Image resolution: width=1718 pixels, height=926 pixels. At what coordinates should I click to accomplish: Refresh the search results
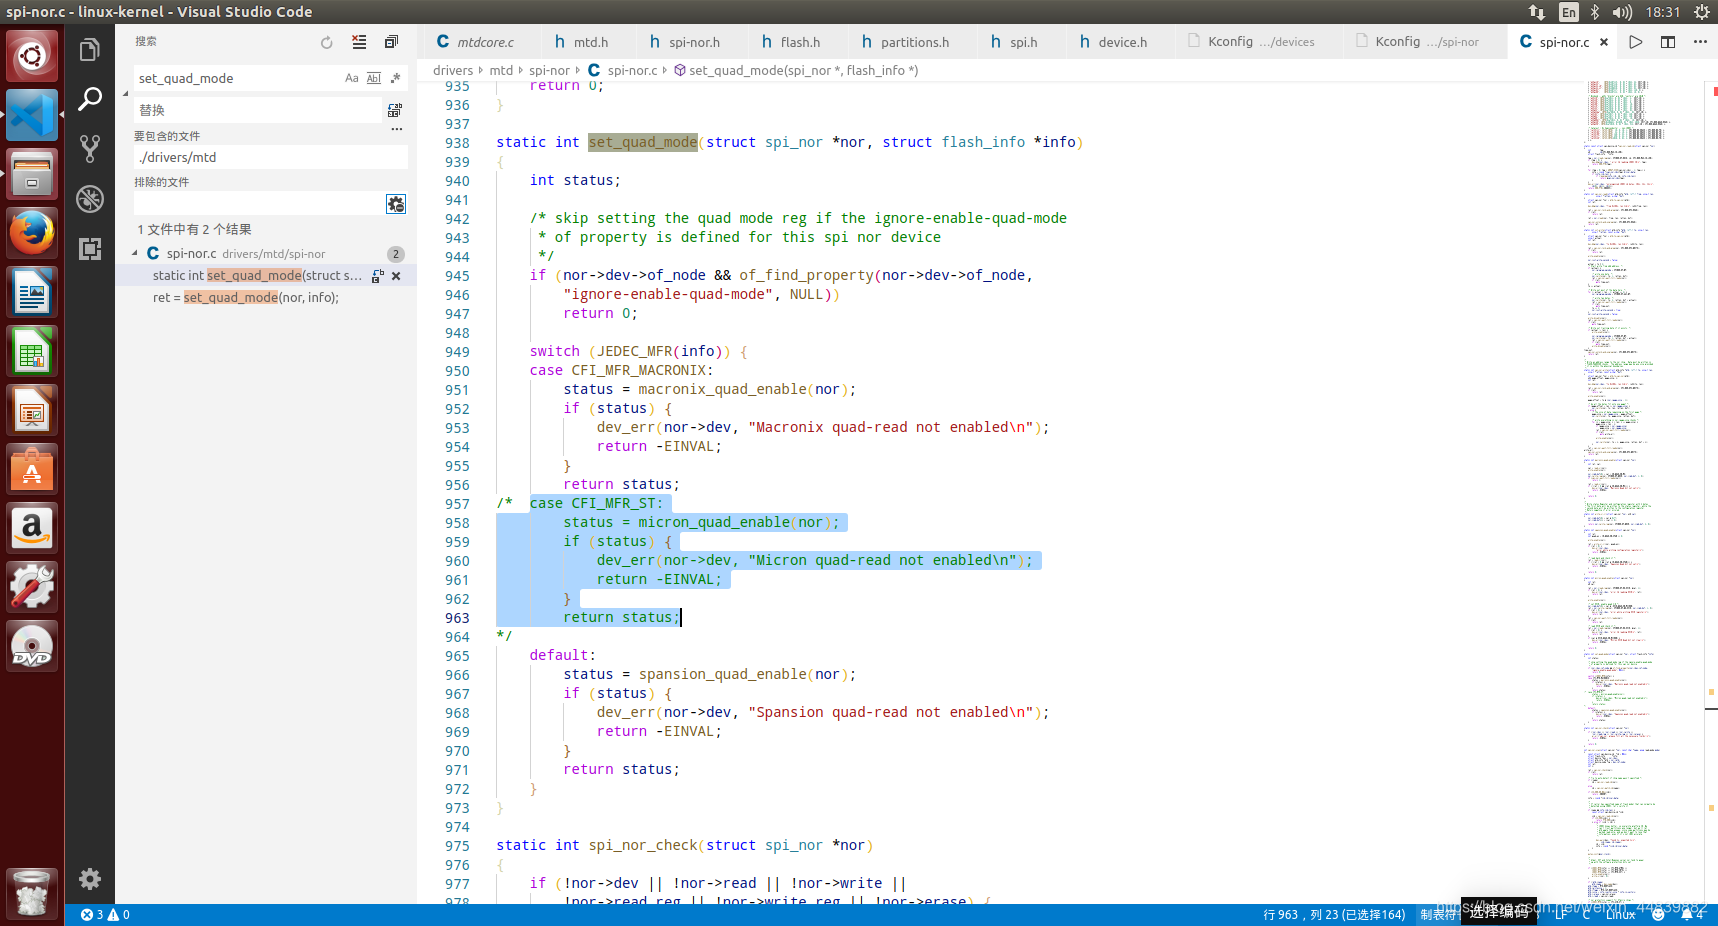tap(327, 42)
